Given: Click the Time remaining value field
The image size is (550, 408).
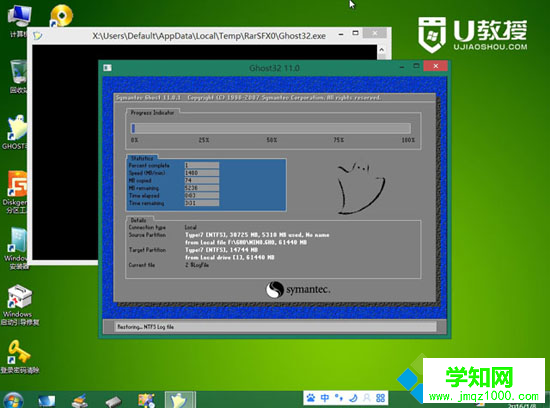Looking at the screenshot, I should 202,203.
